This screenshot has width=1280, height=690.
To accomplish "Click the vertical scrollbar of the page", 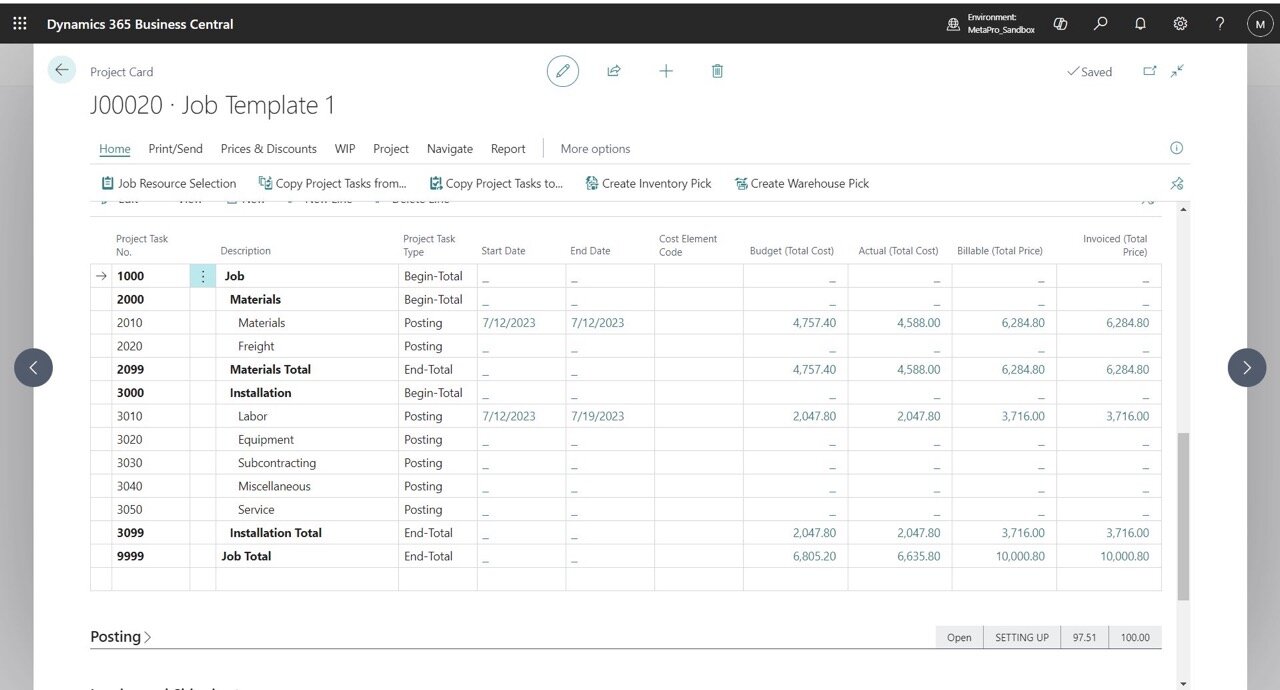I will 1184,515.
